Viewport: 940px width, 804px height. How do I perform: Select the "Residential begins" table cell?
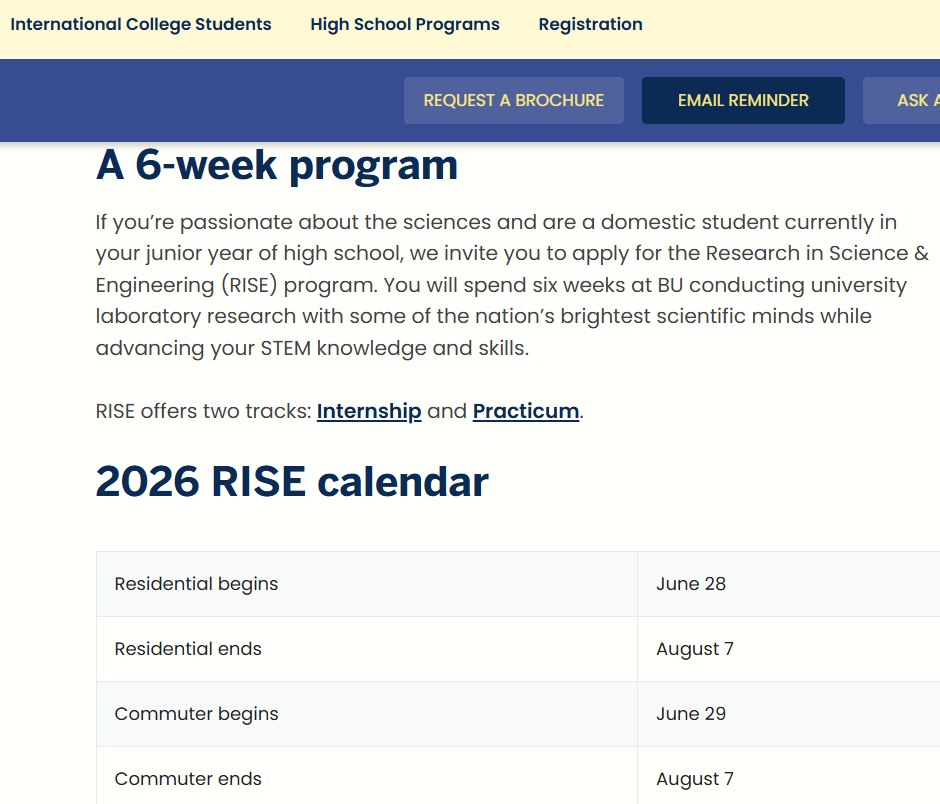pos(196,584)
